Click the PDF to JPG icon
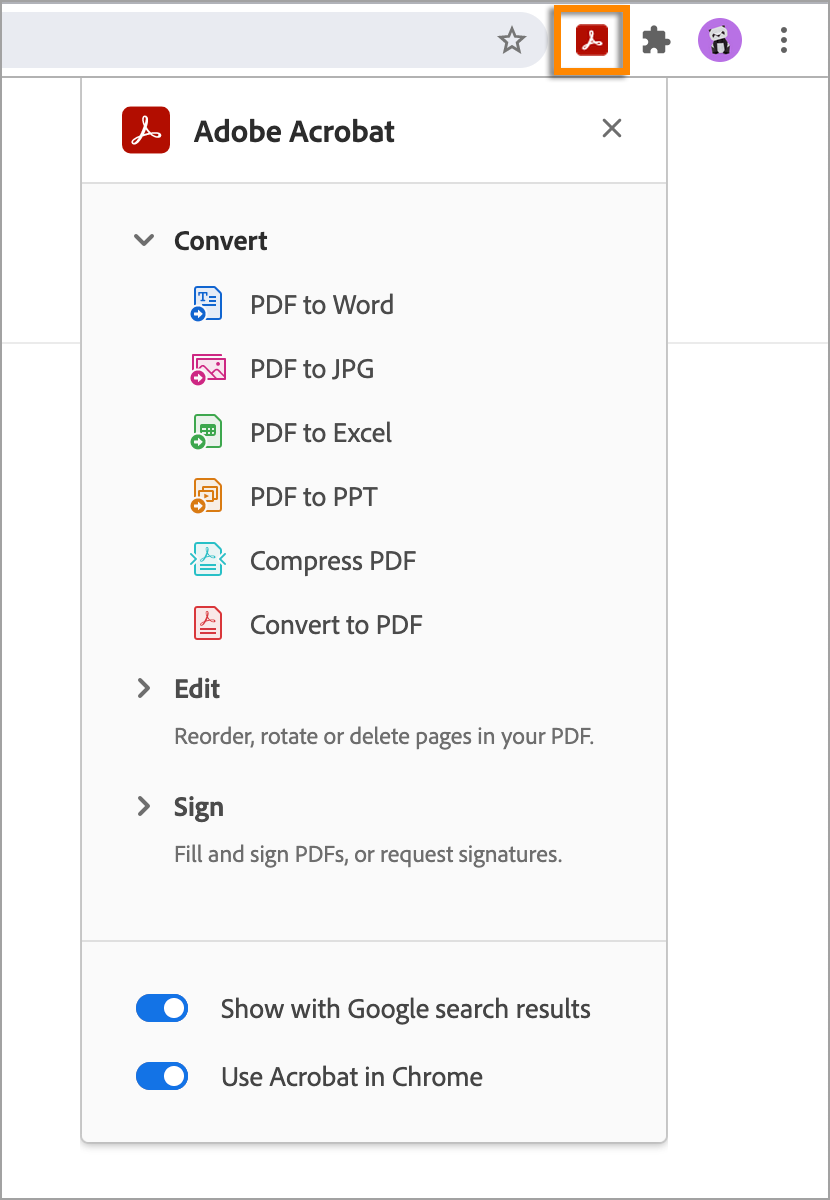Screen dimensions: 830x1200 [206, 368]
